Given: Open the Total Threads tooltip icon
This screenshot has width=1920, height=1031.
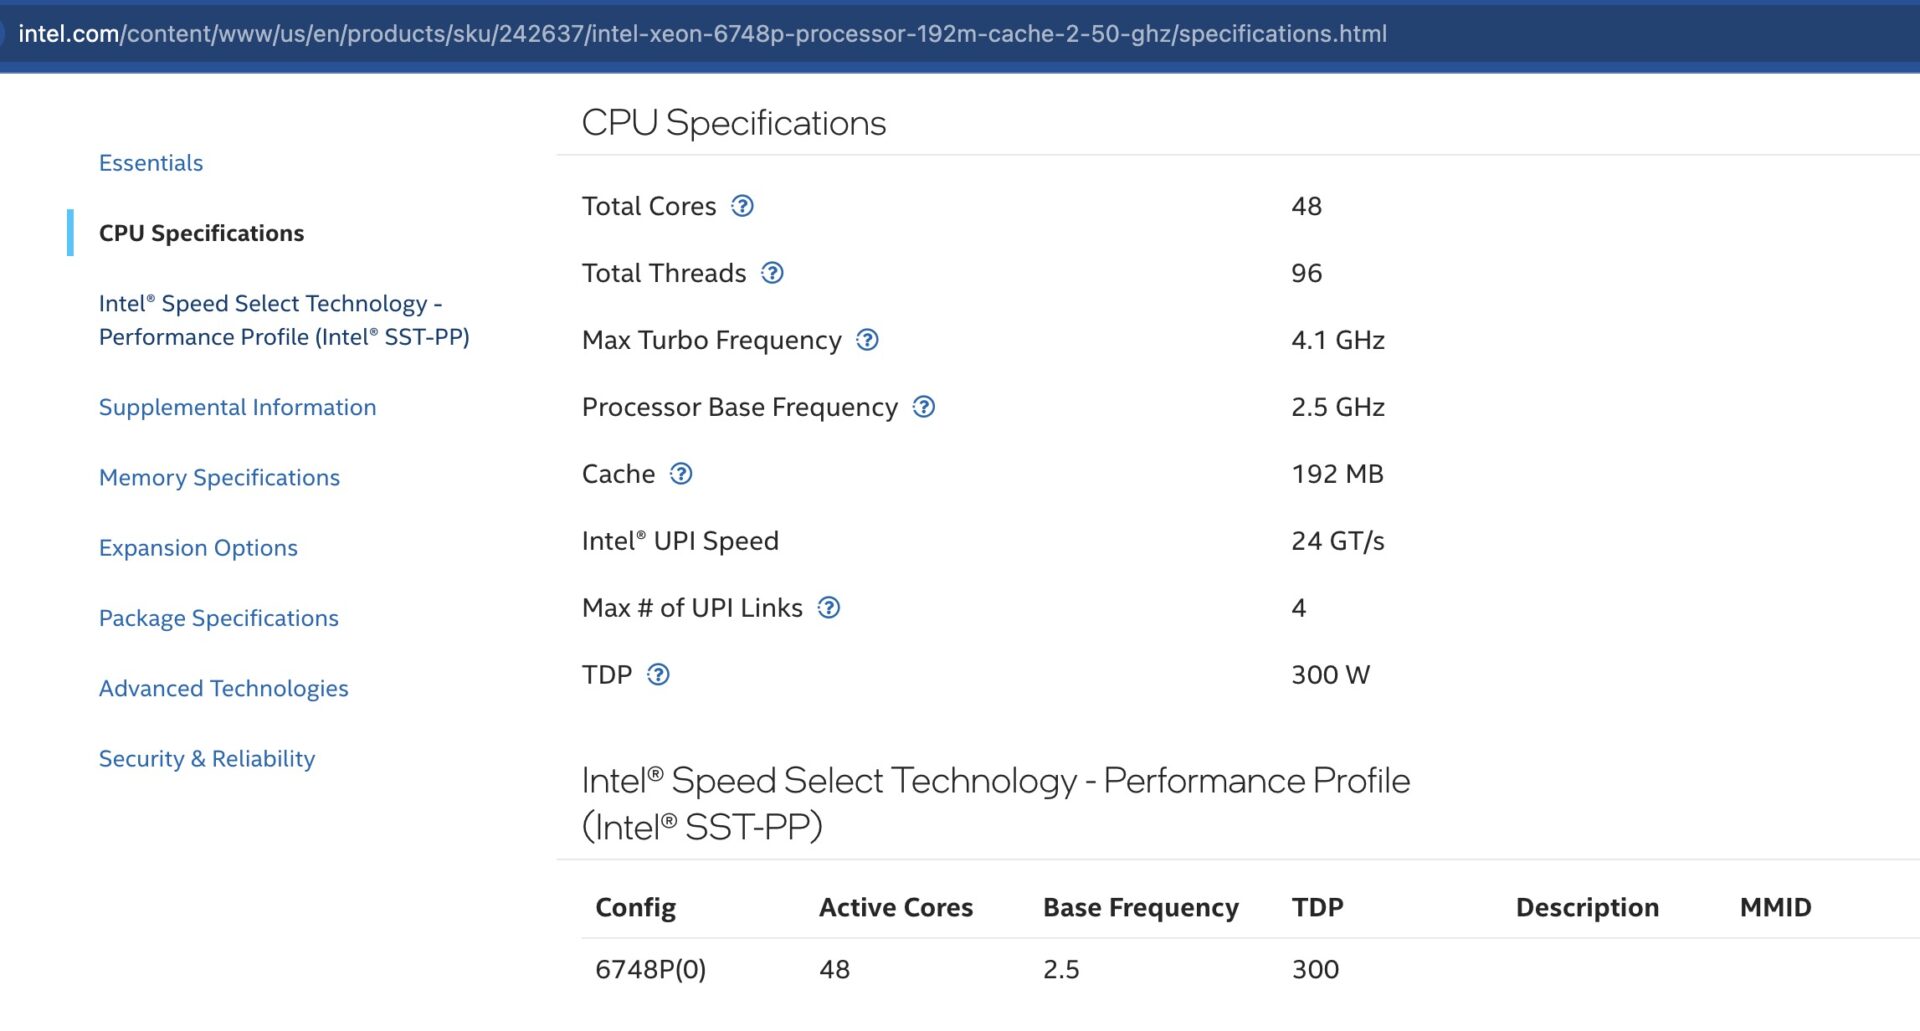Looking at the screenshot, I should tap(771, 273).
